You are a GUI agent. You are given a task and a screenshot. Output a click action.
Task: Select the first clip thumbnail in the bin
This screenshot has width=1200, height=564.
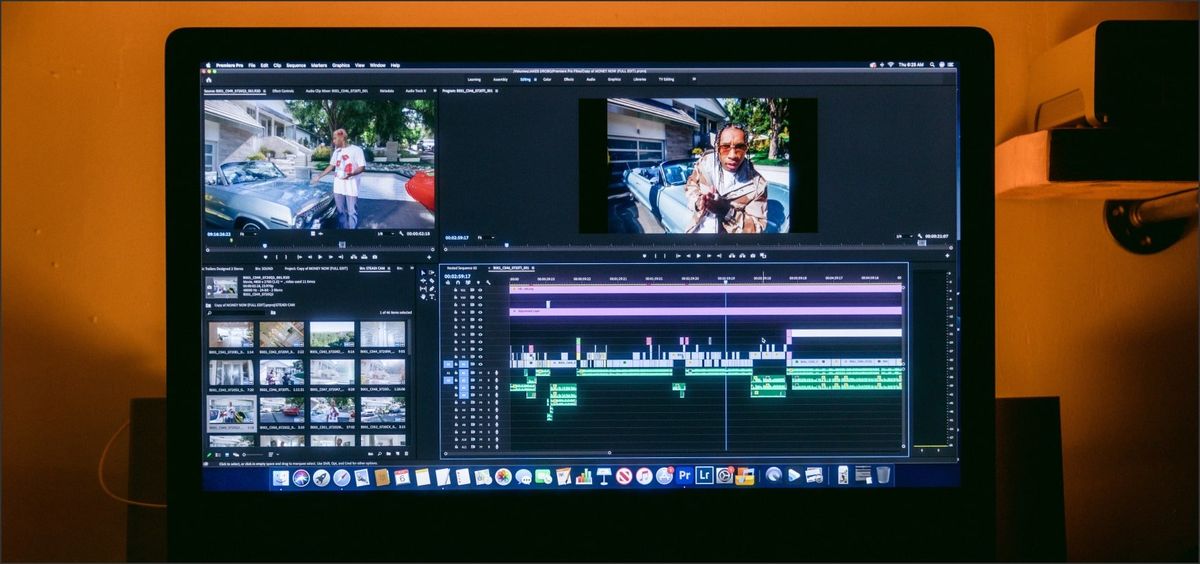coord(231,335)
